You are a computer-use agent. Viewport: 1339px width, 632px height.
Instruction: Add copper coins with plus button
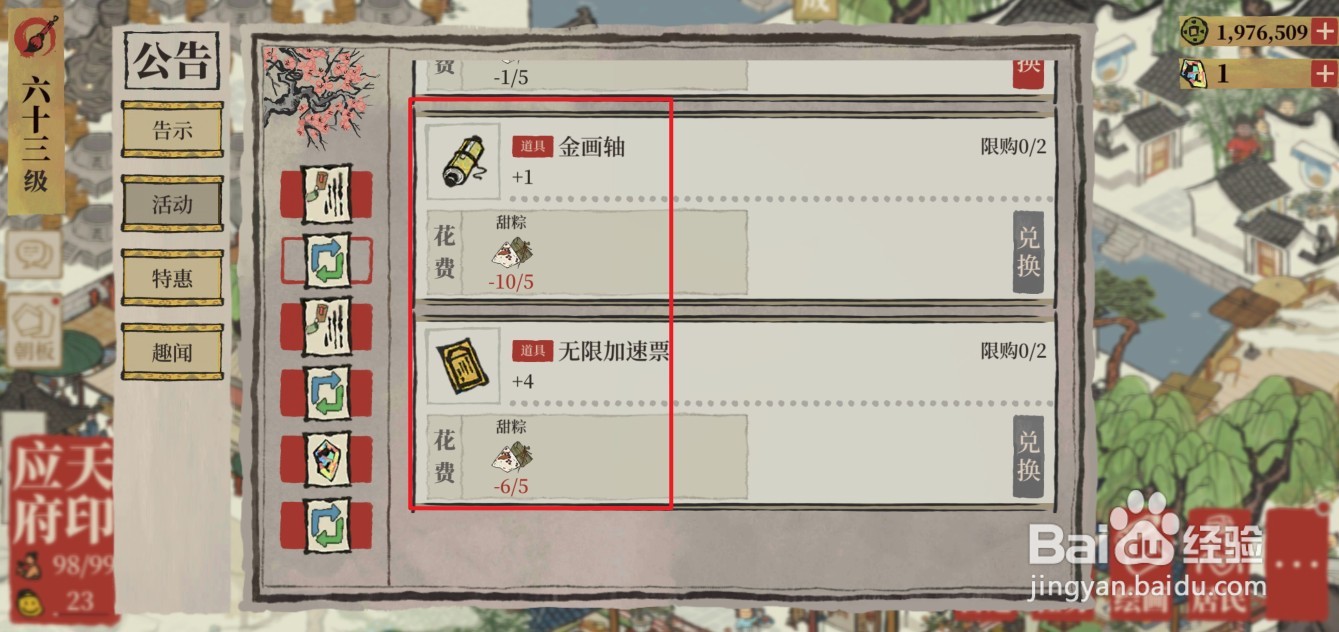[x=1322, y=32]
